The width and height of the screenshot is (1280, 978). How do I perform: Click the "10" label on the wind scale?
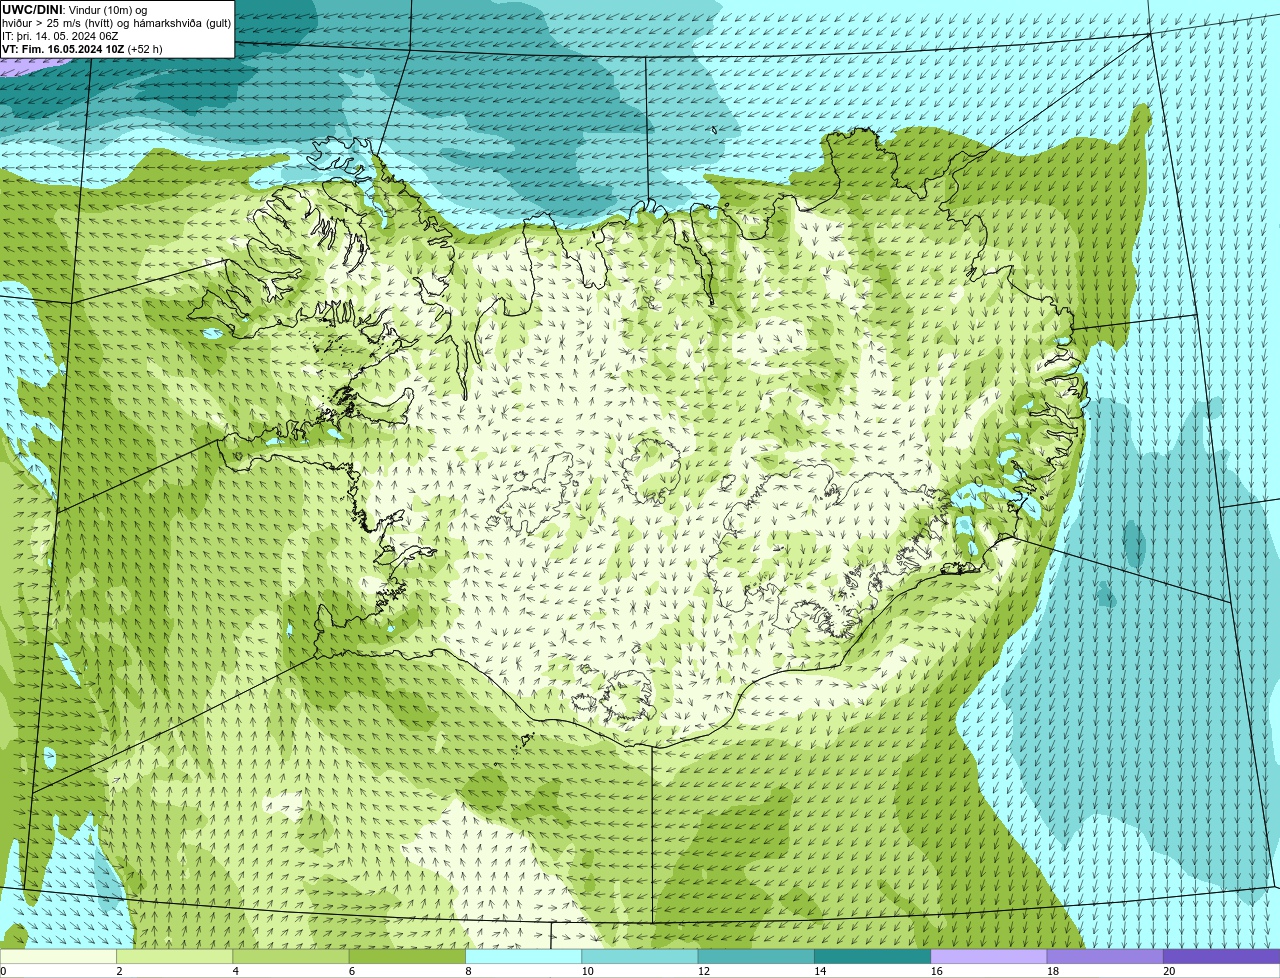coord(587,971)
